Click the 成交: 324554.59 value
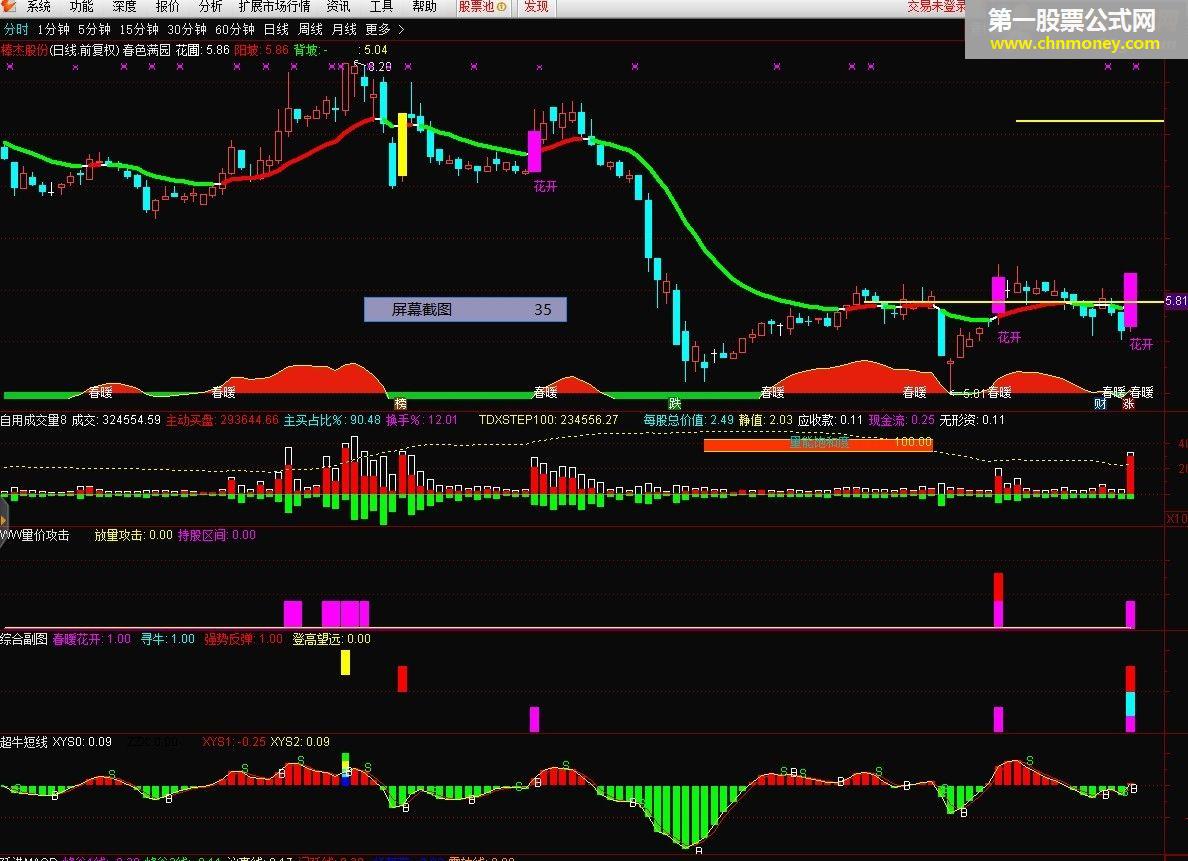 116,420
